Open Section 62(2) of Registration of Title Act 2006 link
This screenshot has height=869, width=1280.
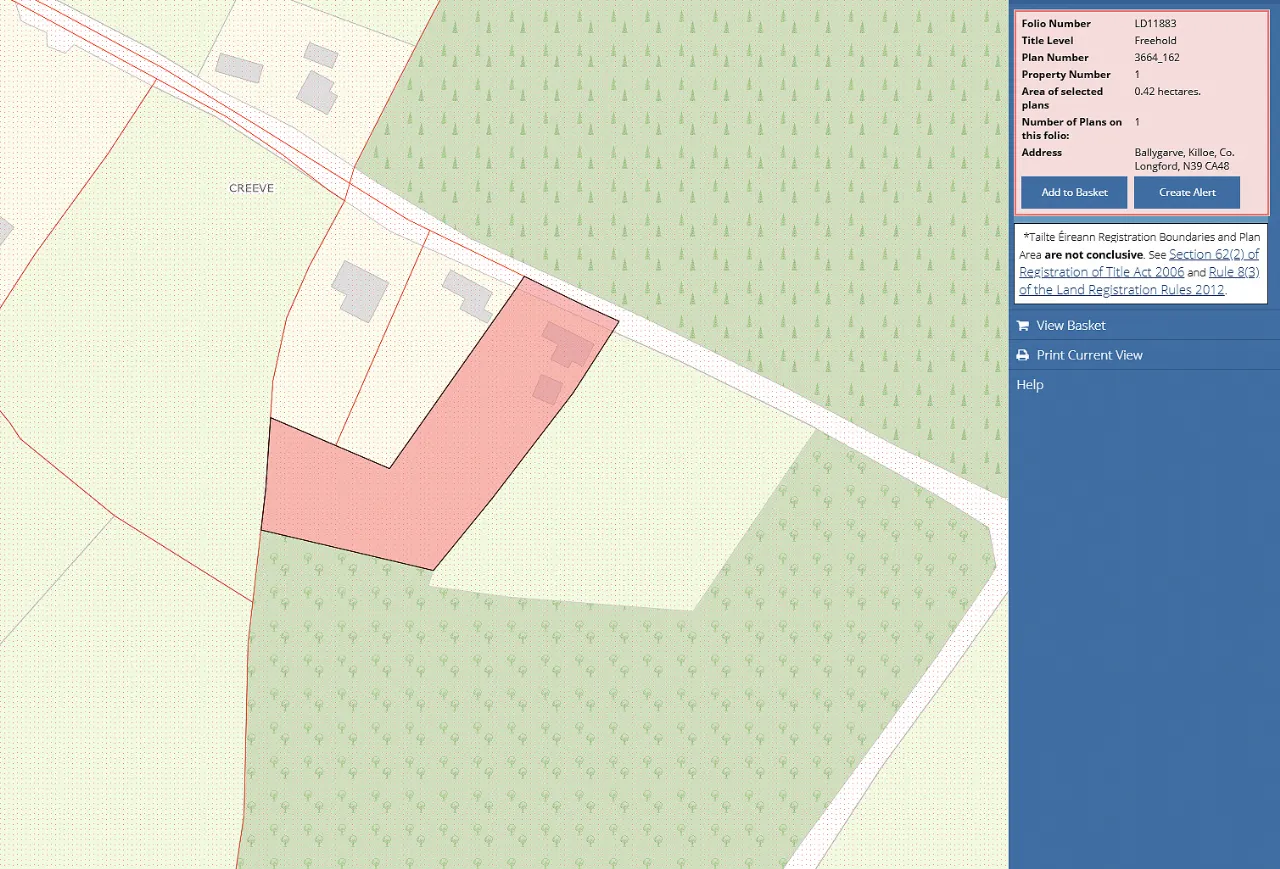(1139, 263)
